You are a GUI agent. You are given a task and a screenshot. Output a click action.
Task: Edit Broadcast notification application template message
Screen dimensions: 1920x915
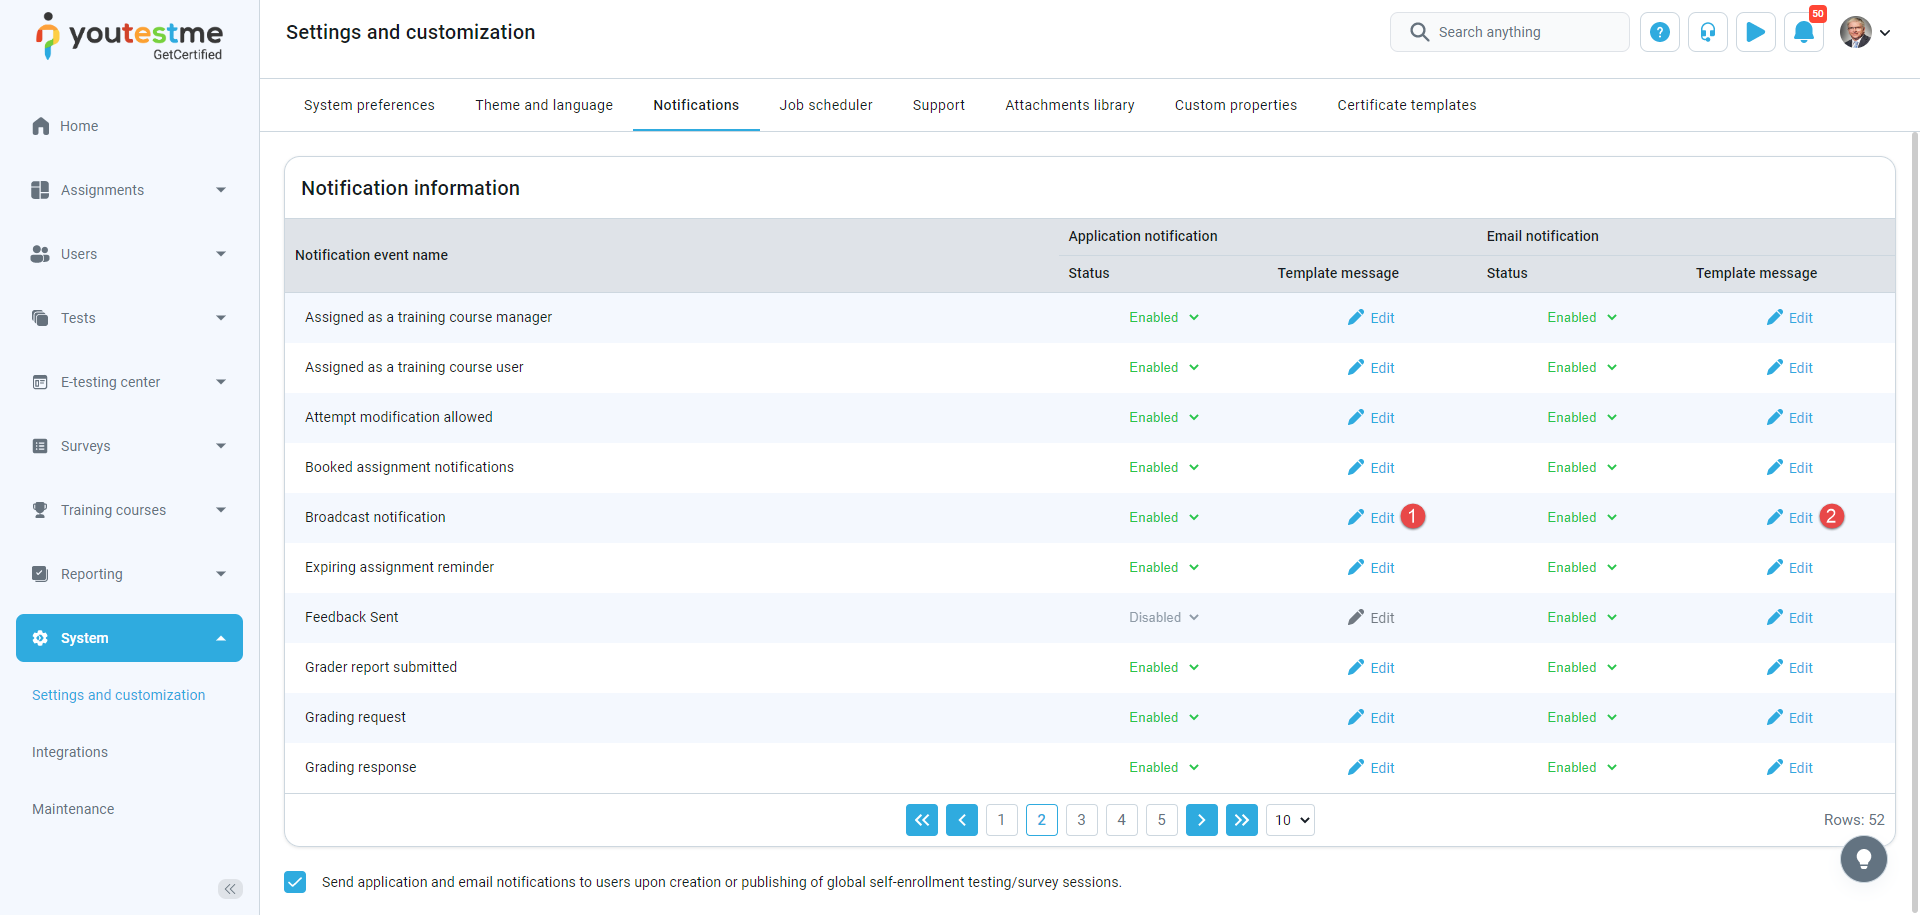click(1371, 518)
